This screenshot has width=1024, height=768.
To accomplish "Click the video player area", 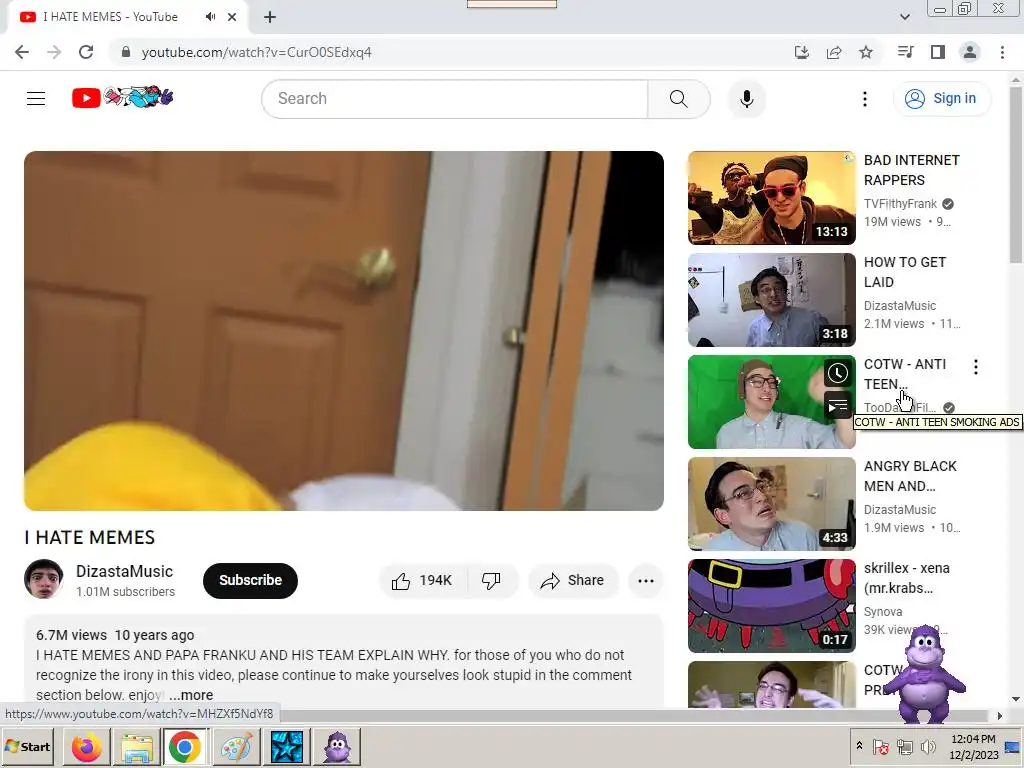I will [344, 330].
